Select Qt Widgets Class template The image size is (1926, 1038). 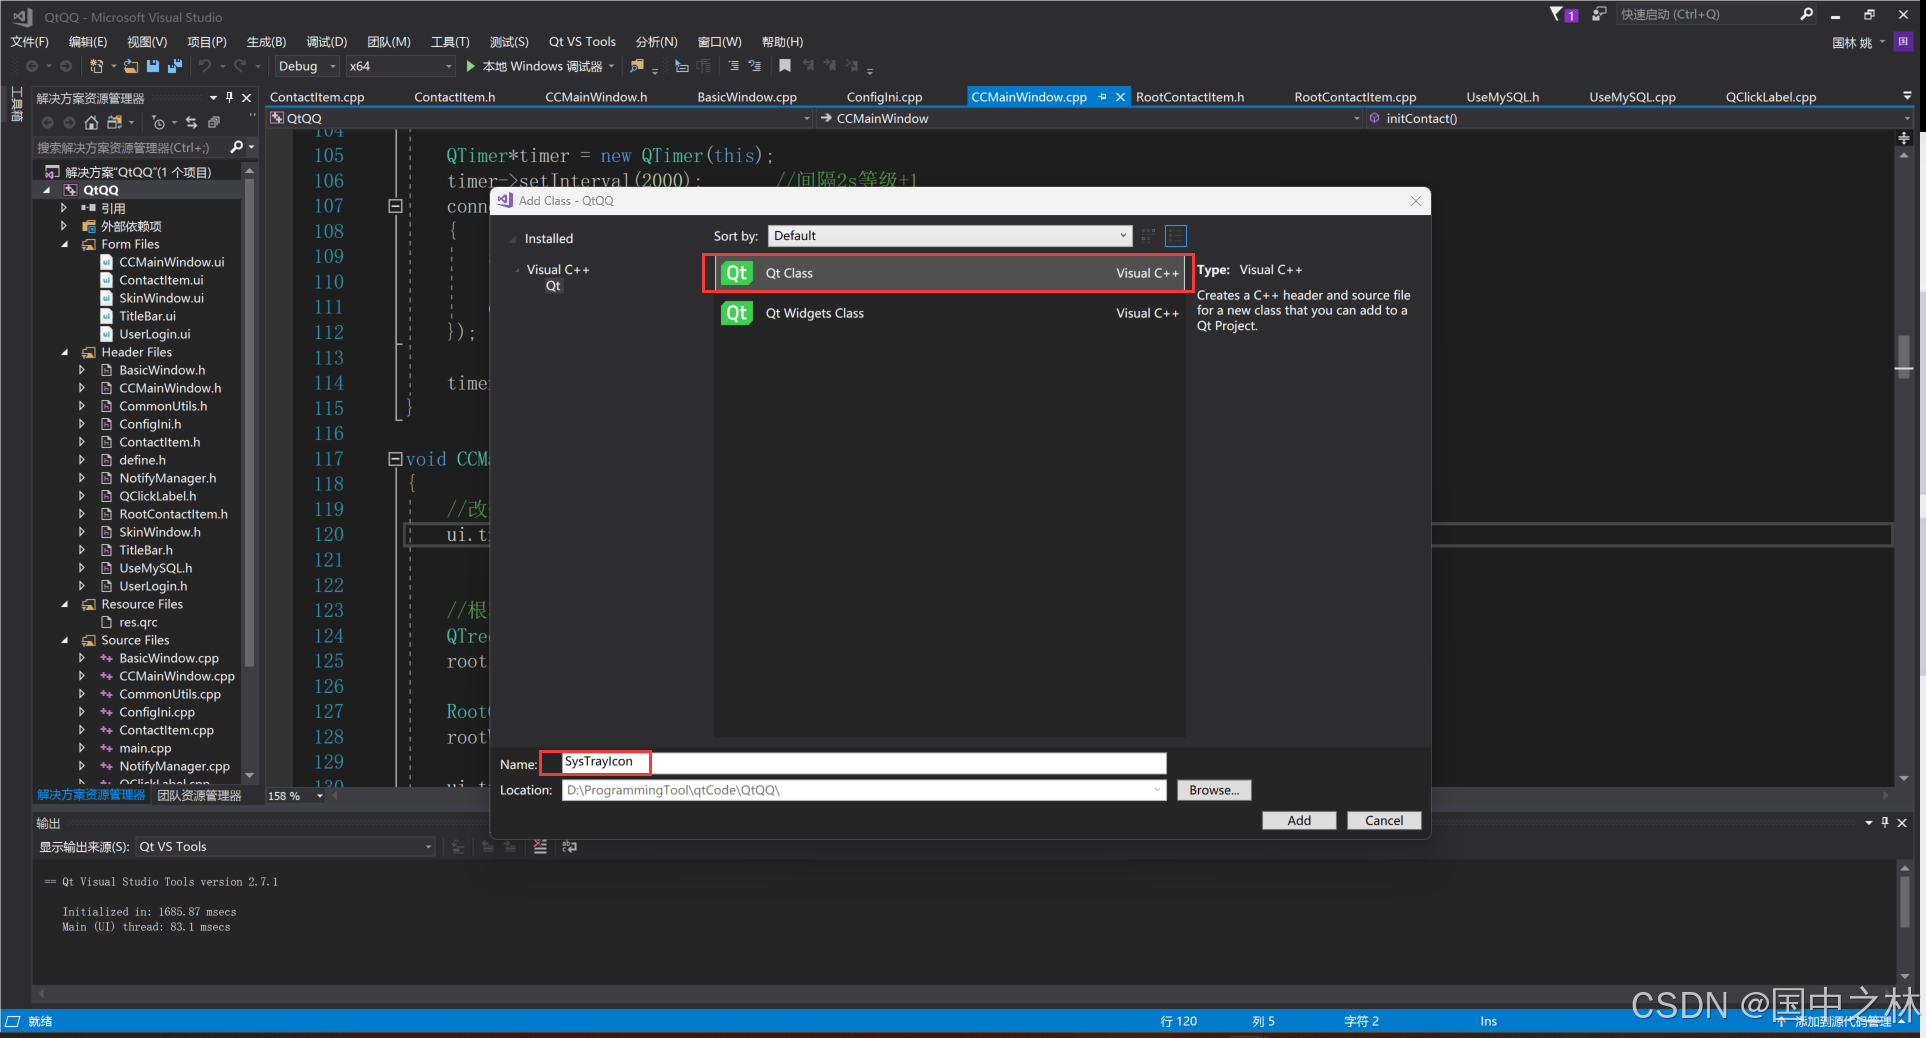[949, 313]
